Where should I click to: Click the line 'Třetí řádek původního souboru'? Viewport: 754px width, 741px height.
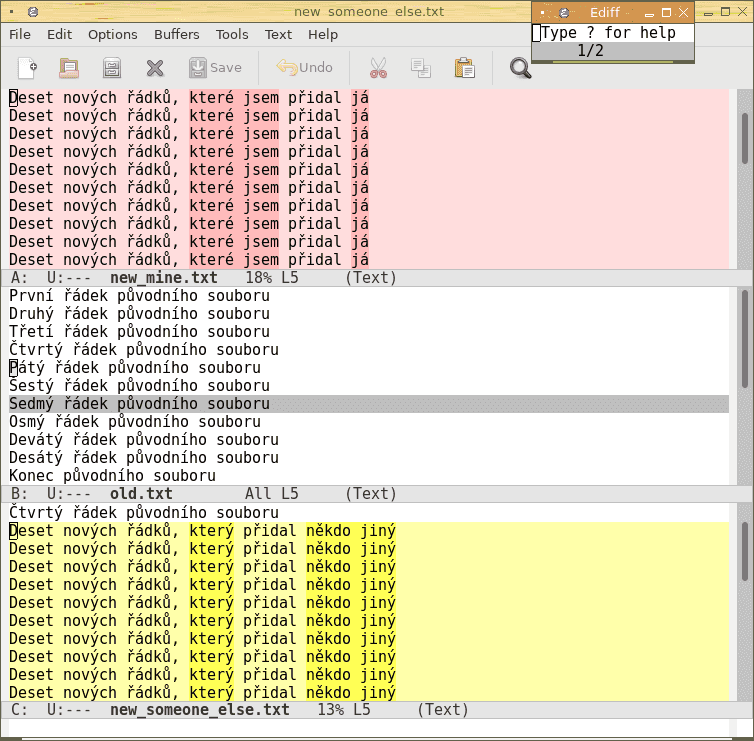pos(139,332)
